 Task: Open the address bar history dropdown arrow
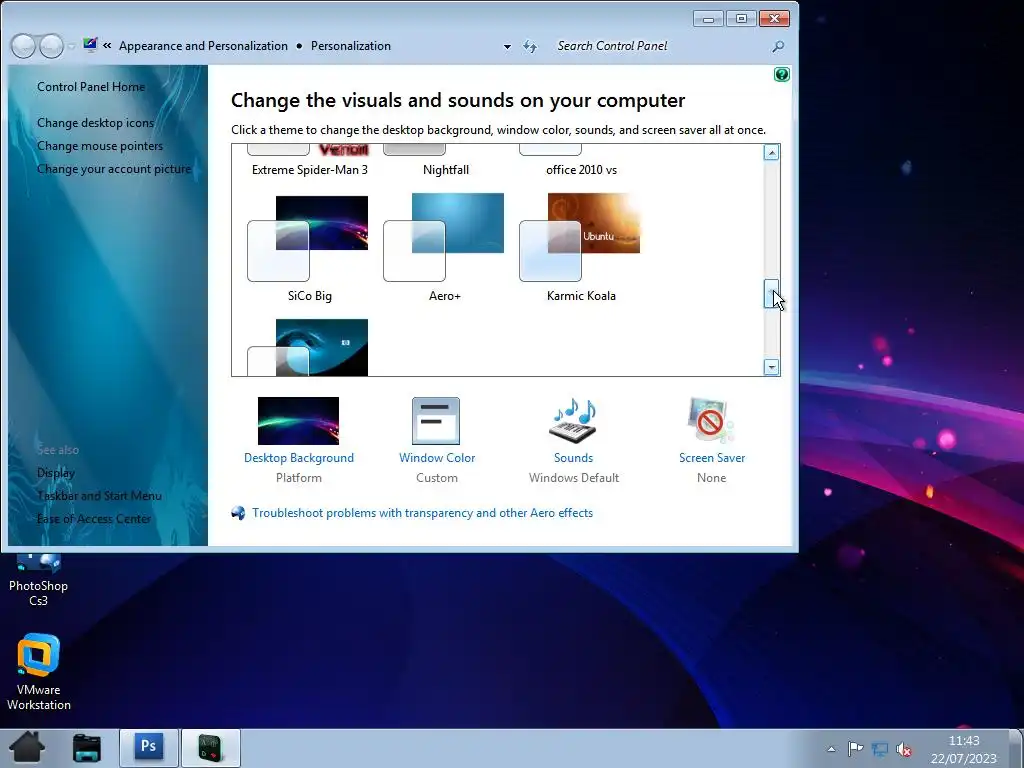[507, 47]
